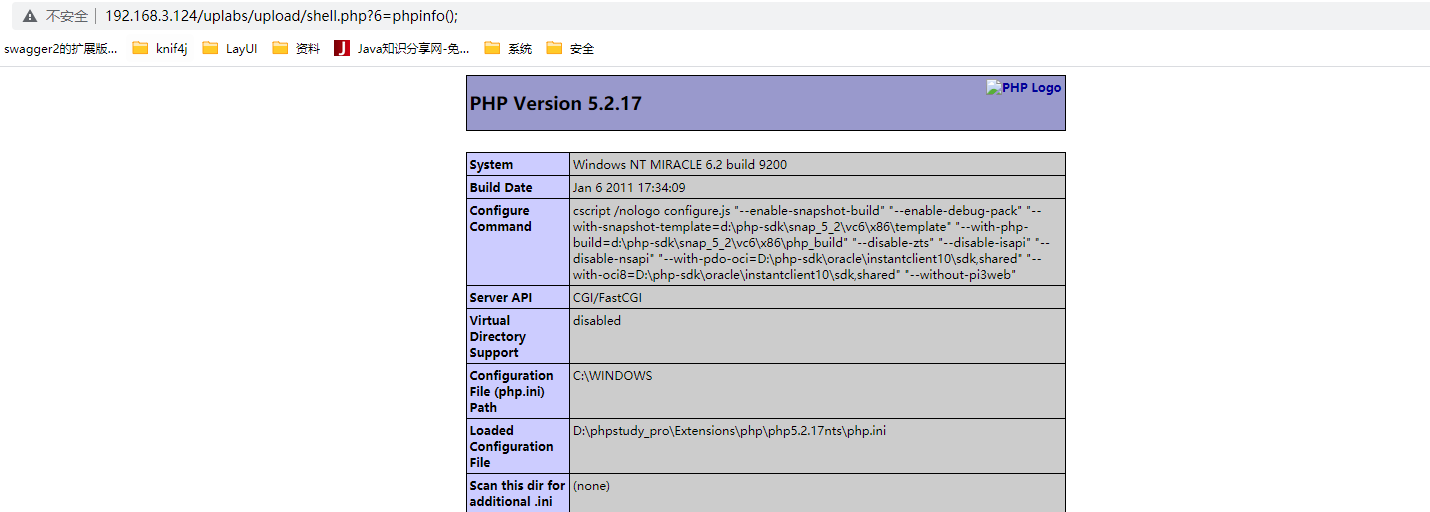Click the D:\phpstudy_pro php.ini path
Viewport: 1430px width, 512px height.
(x=729, y=431)
